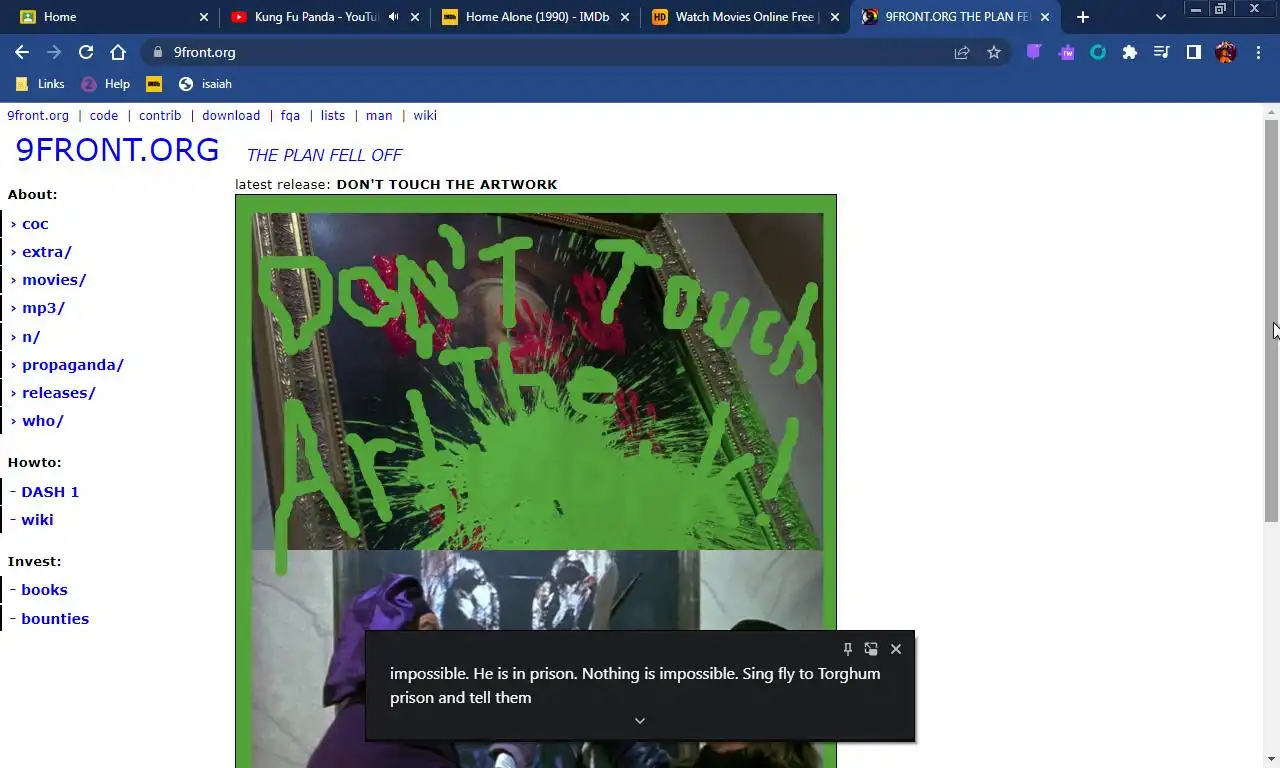
Task: Close the Kung Fu Panda tab
Action: click(415, 17)
